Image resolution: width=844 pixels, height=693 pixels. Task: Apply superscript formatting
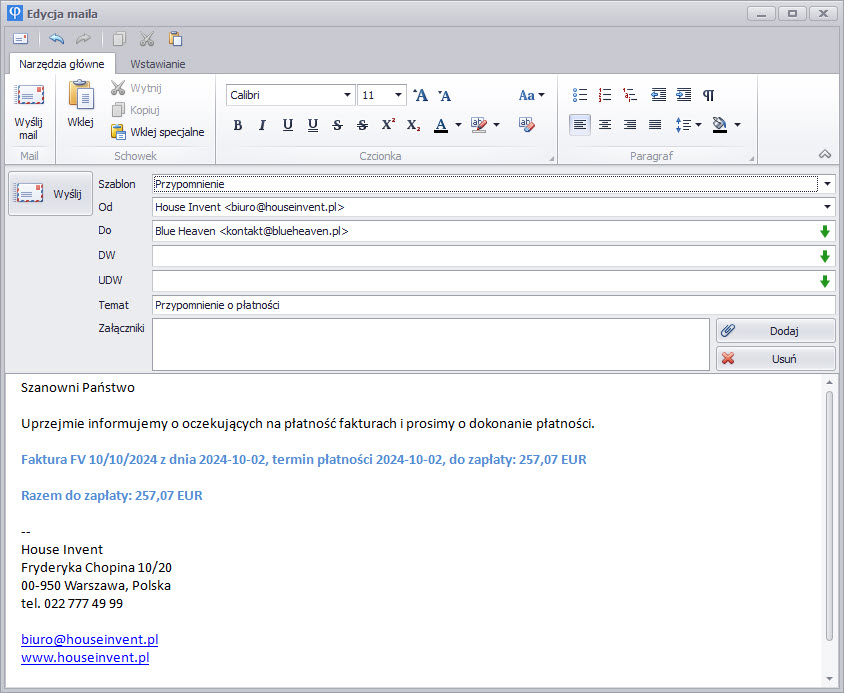point(388,125)
